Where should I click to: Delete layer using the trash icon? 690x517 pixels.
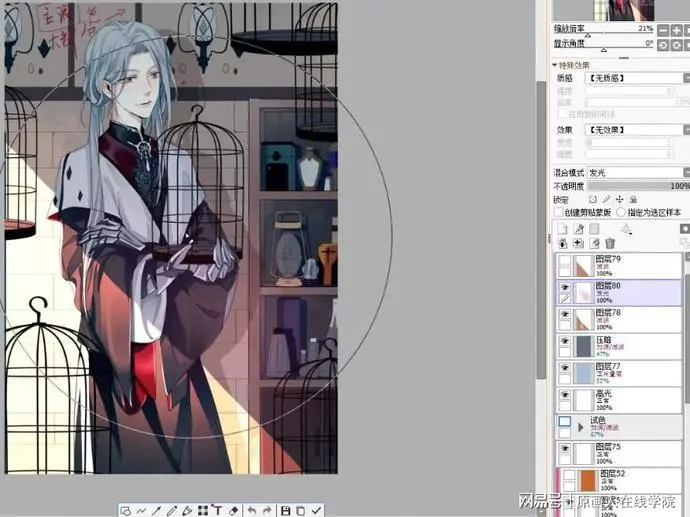(x=609, y=243)
